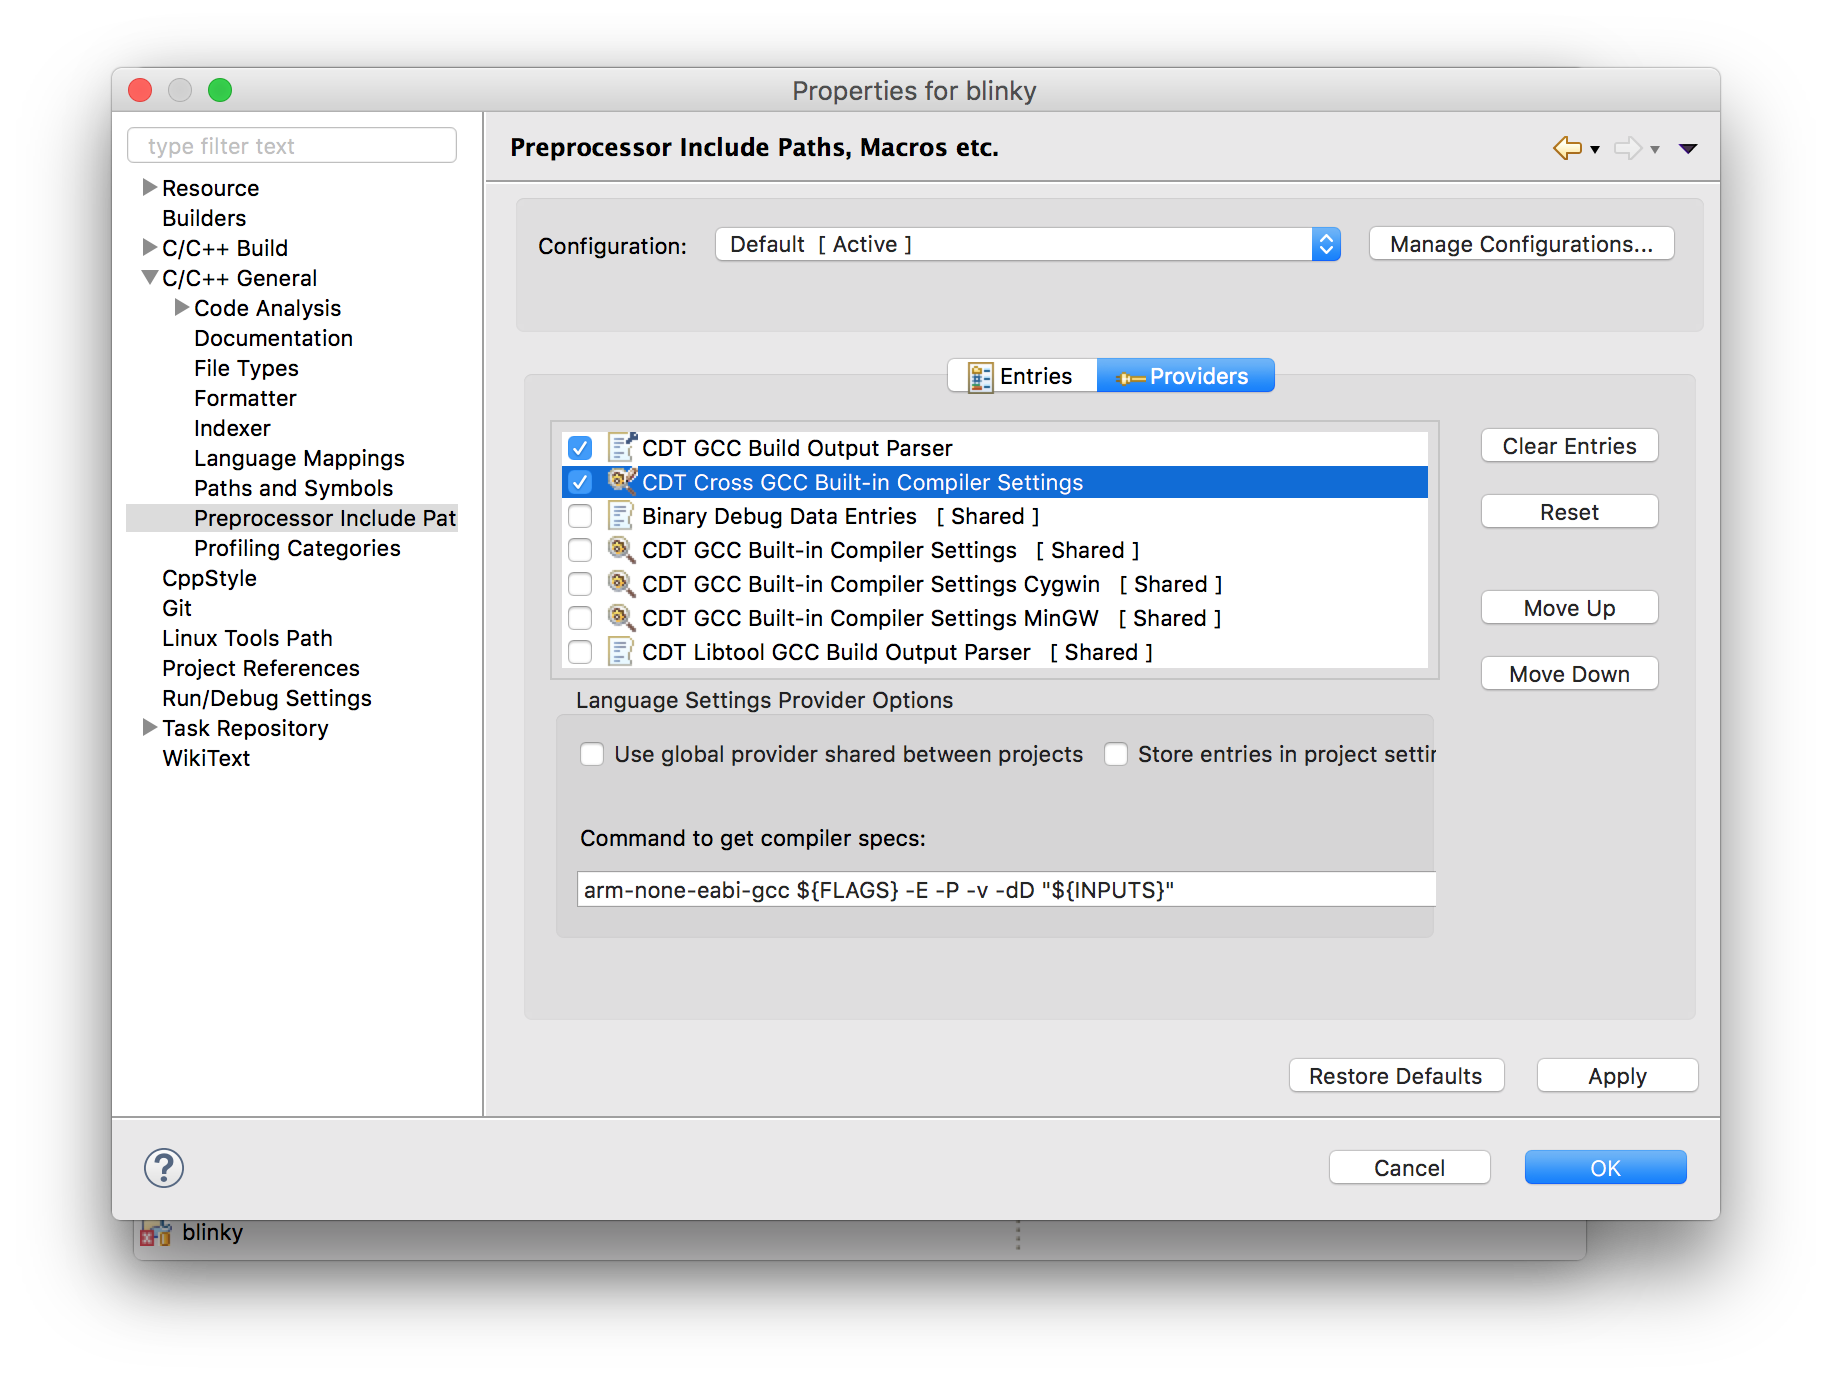
Task: Open back history dropdown arrow
Action: coord(1595,149)
